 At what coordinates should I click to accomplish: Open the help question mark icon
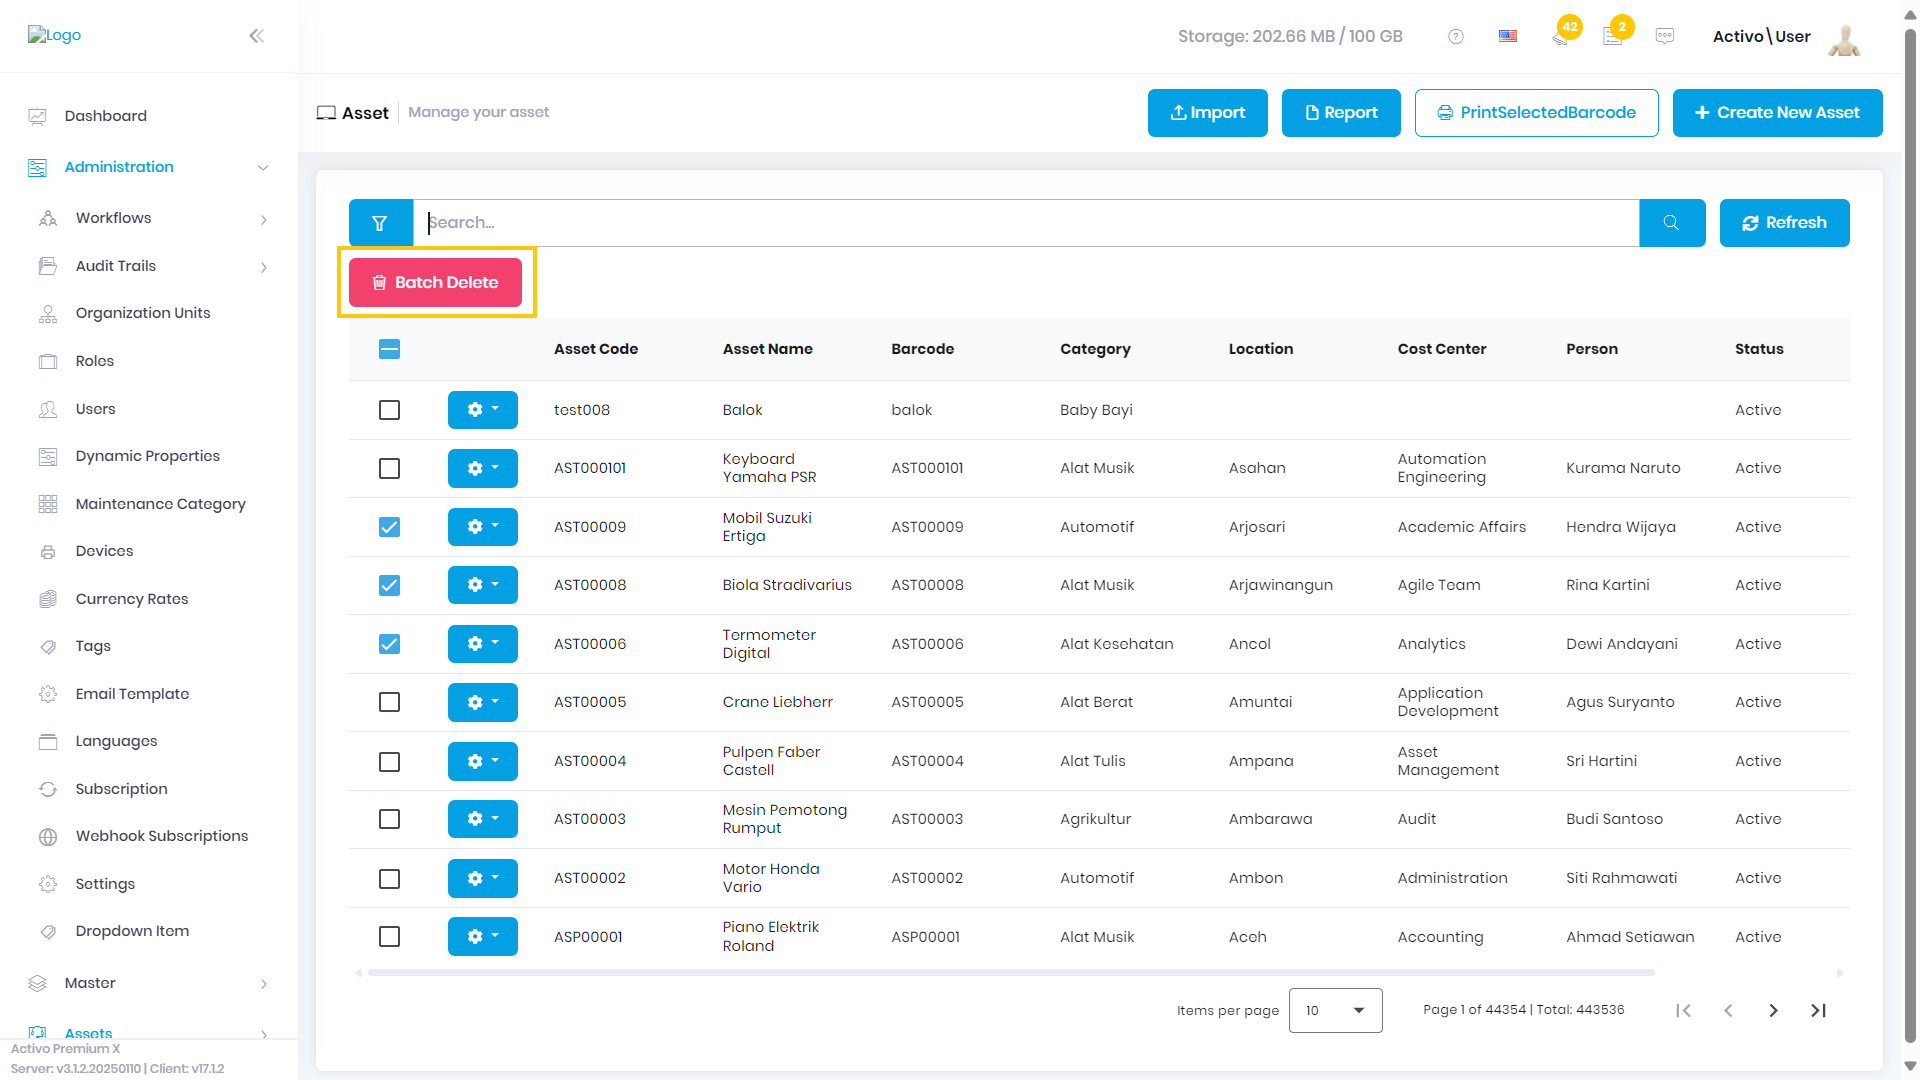1456,37
